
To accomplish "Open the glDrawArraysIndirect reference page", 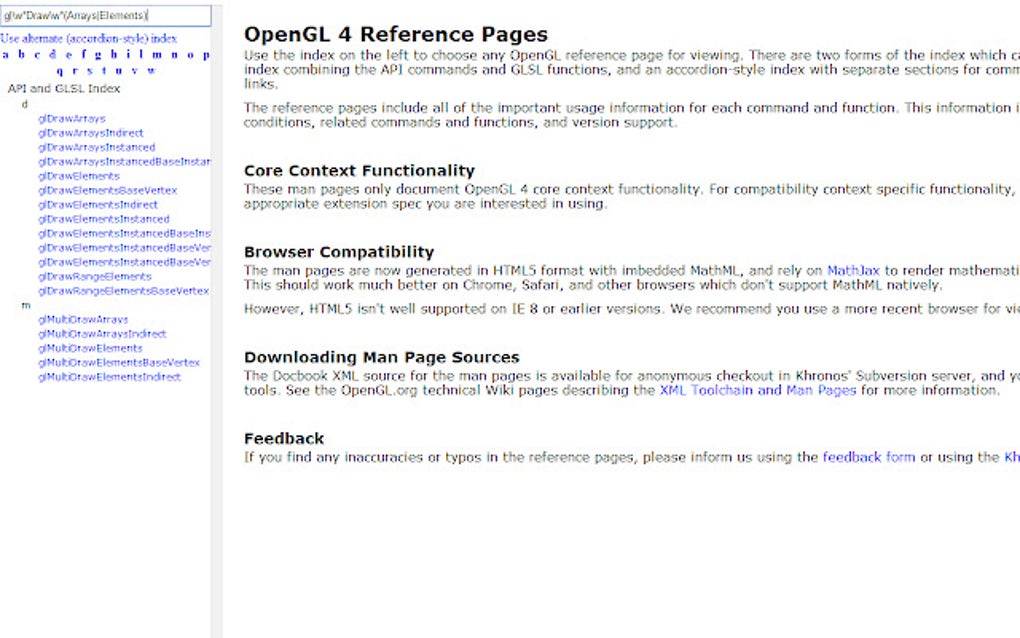I will (90, 133).
